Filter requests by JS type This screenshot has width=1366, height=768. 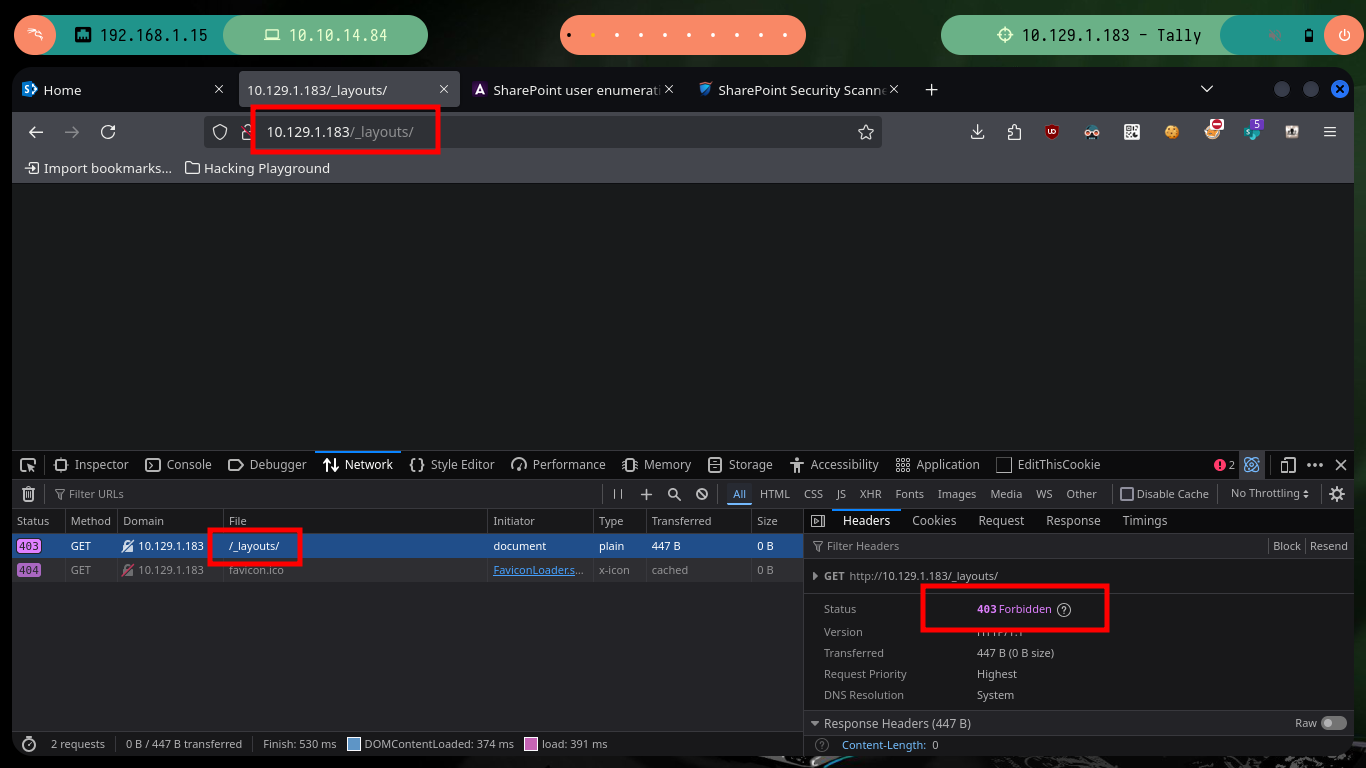tap(841, 494)
